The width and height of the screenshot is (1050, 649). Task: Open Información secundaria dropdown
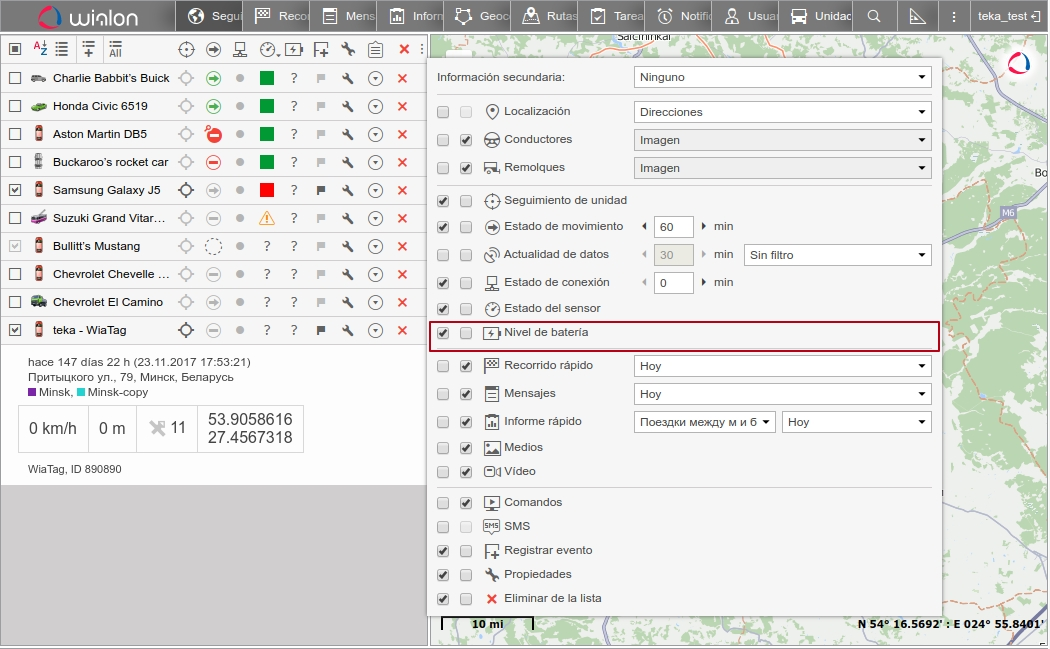pyautogui.click(x=782, y=77)
